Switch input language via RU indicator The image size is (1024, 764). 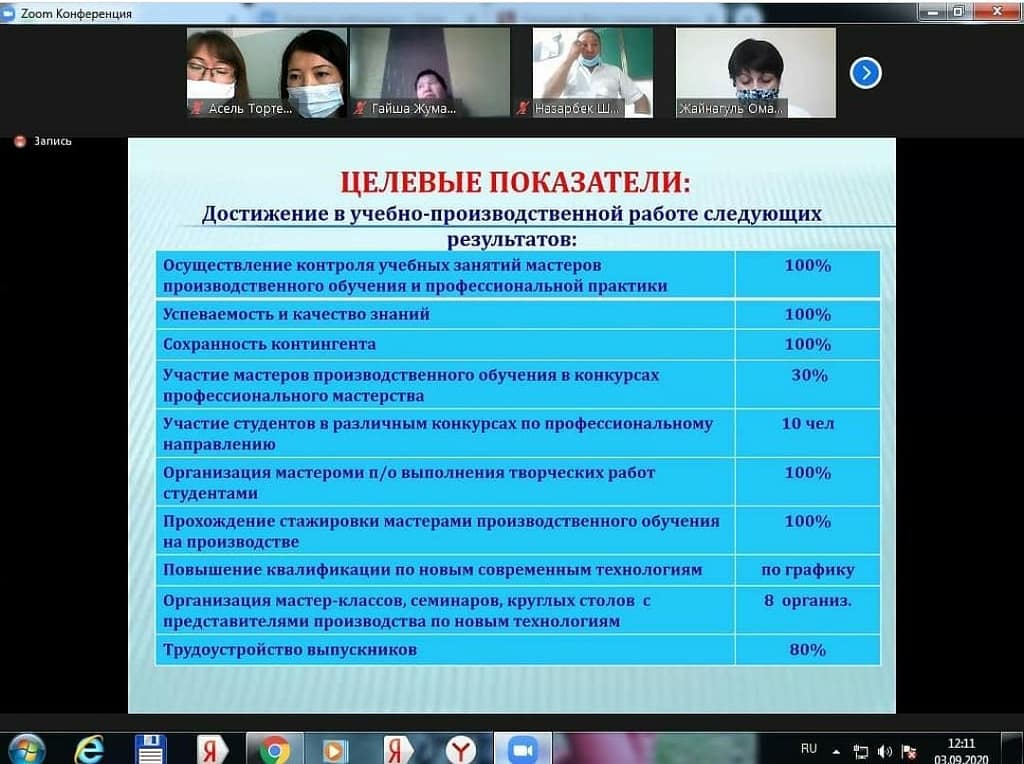click(809, 748)
